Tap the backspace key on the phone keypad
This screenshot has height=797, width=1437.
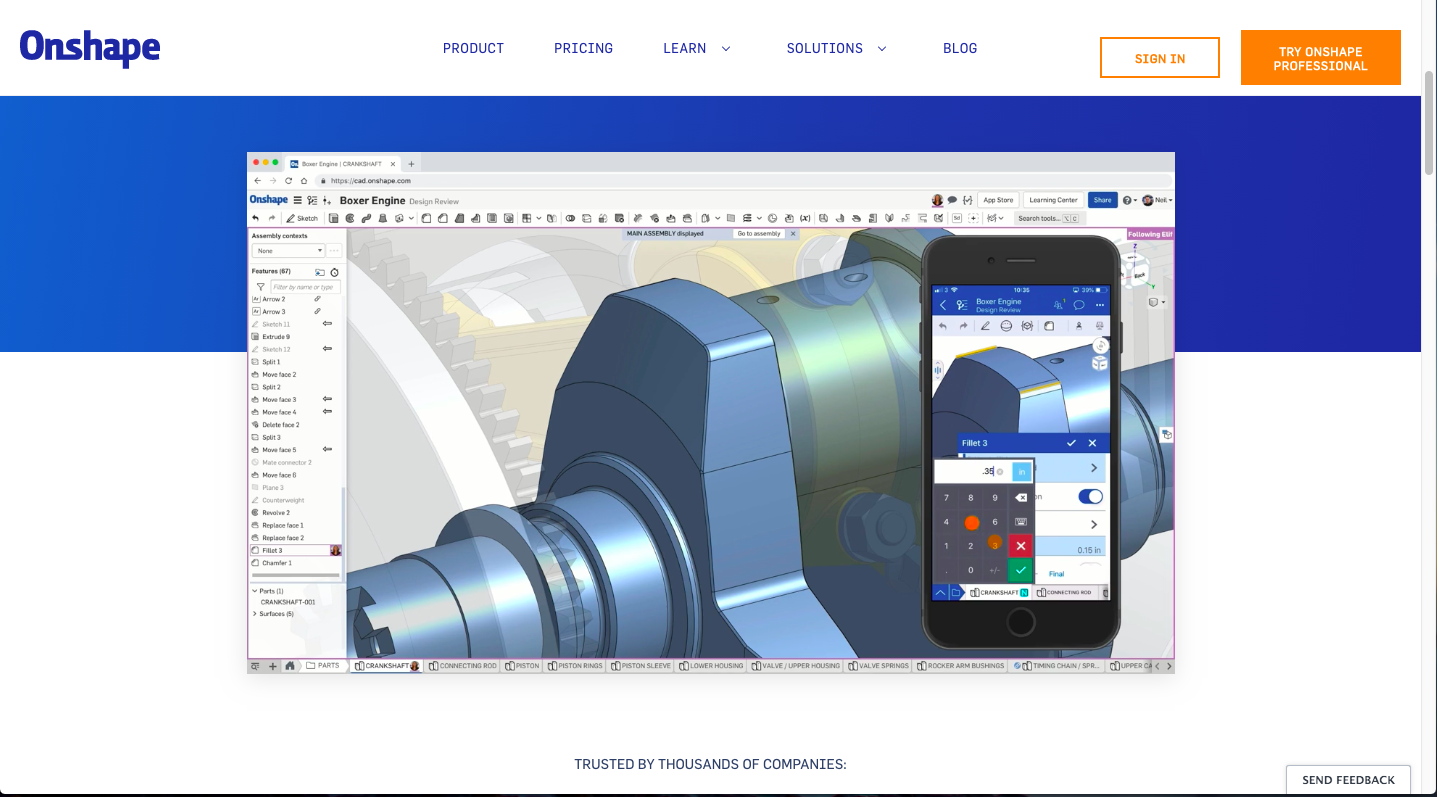[1020, 497]
